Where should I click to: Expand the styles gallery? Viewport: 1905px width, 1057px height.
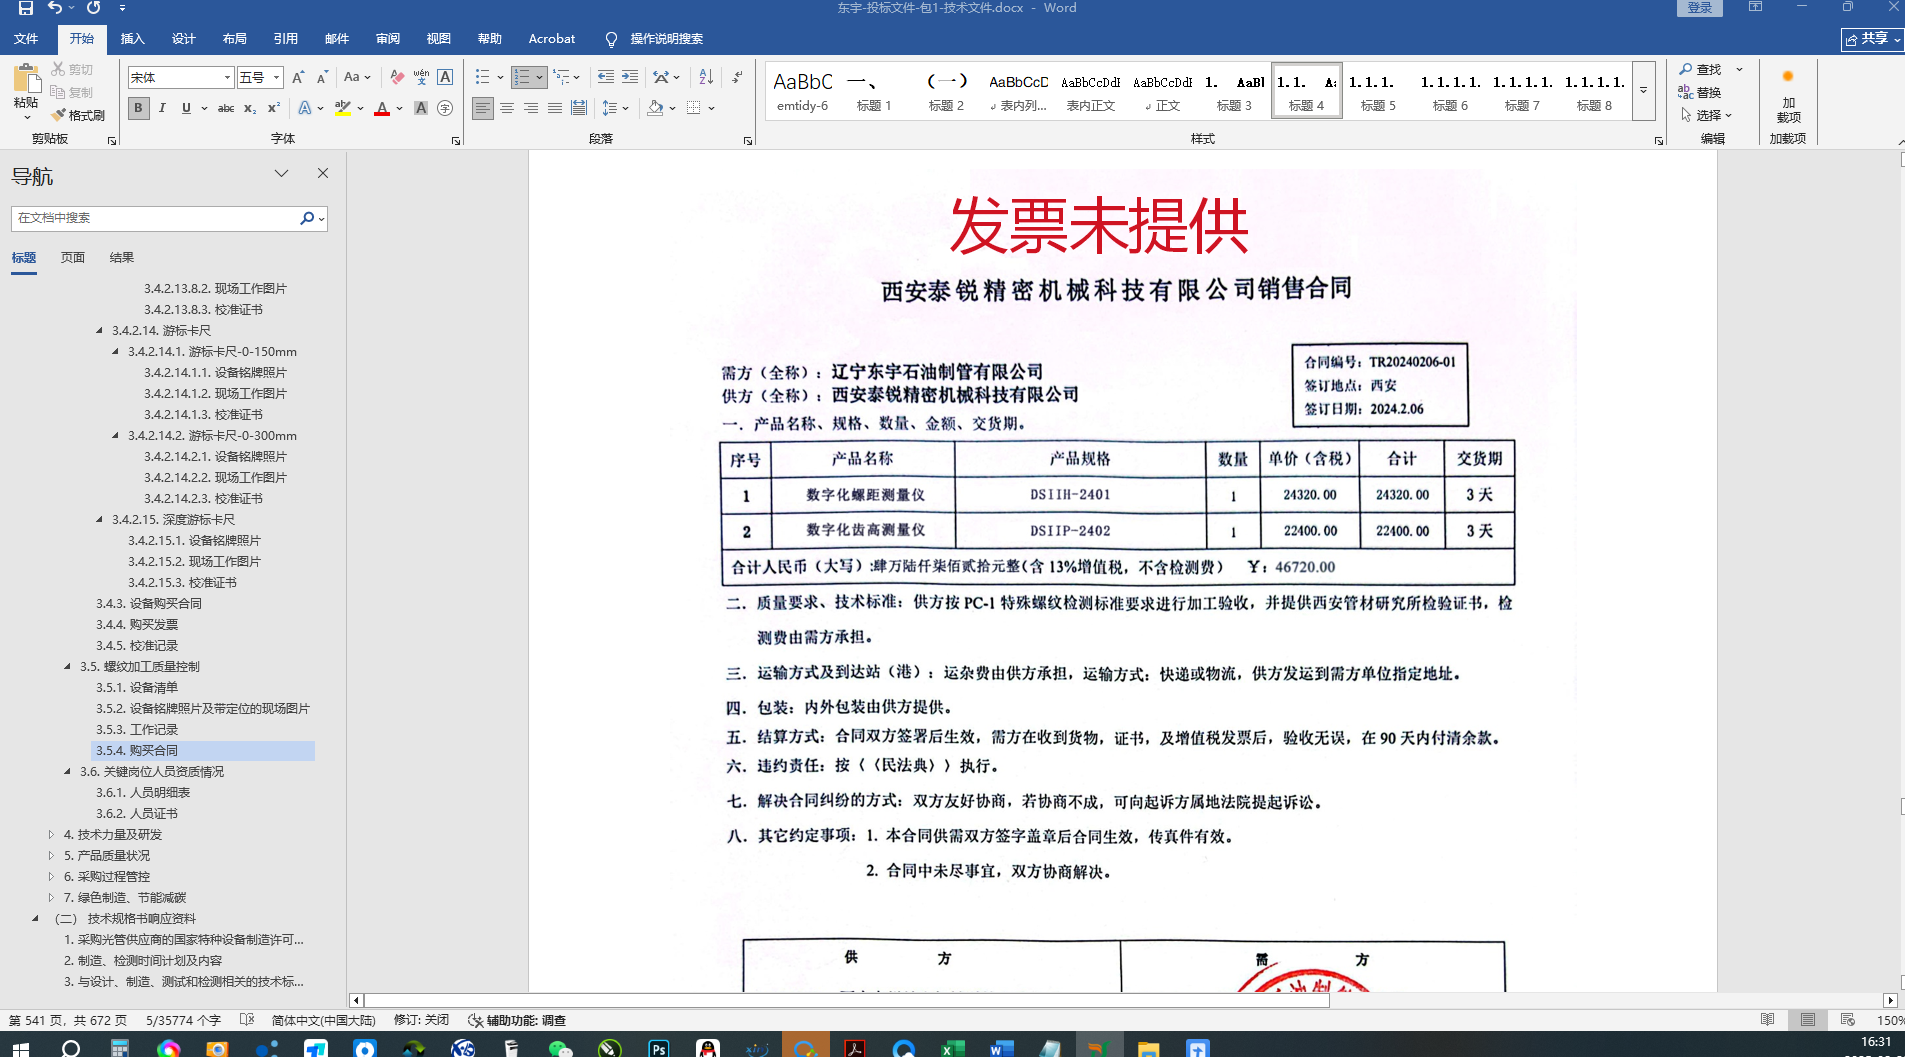(1643, 90)
